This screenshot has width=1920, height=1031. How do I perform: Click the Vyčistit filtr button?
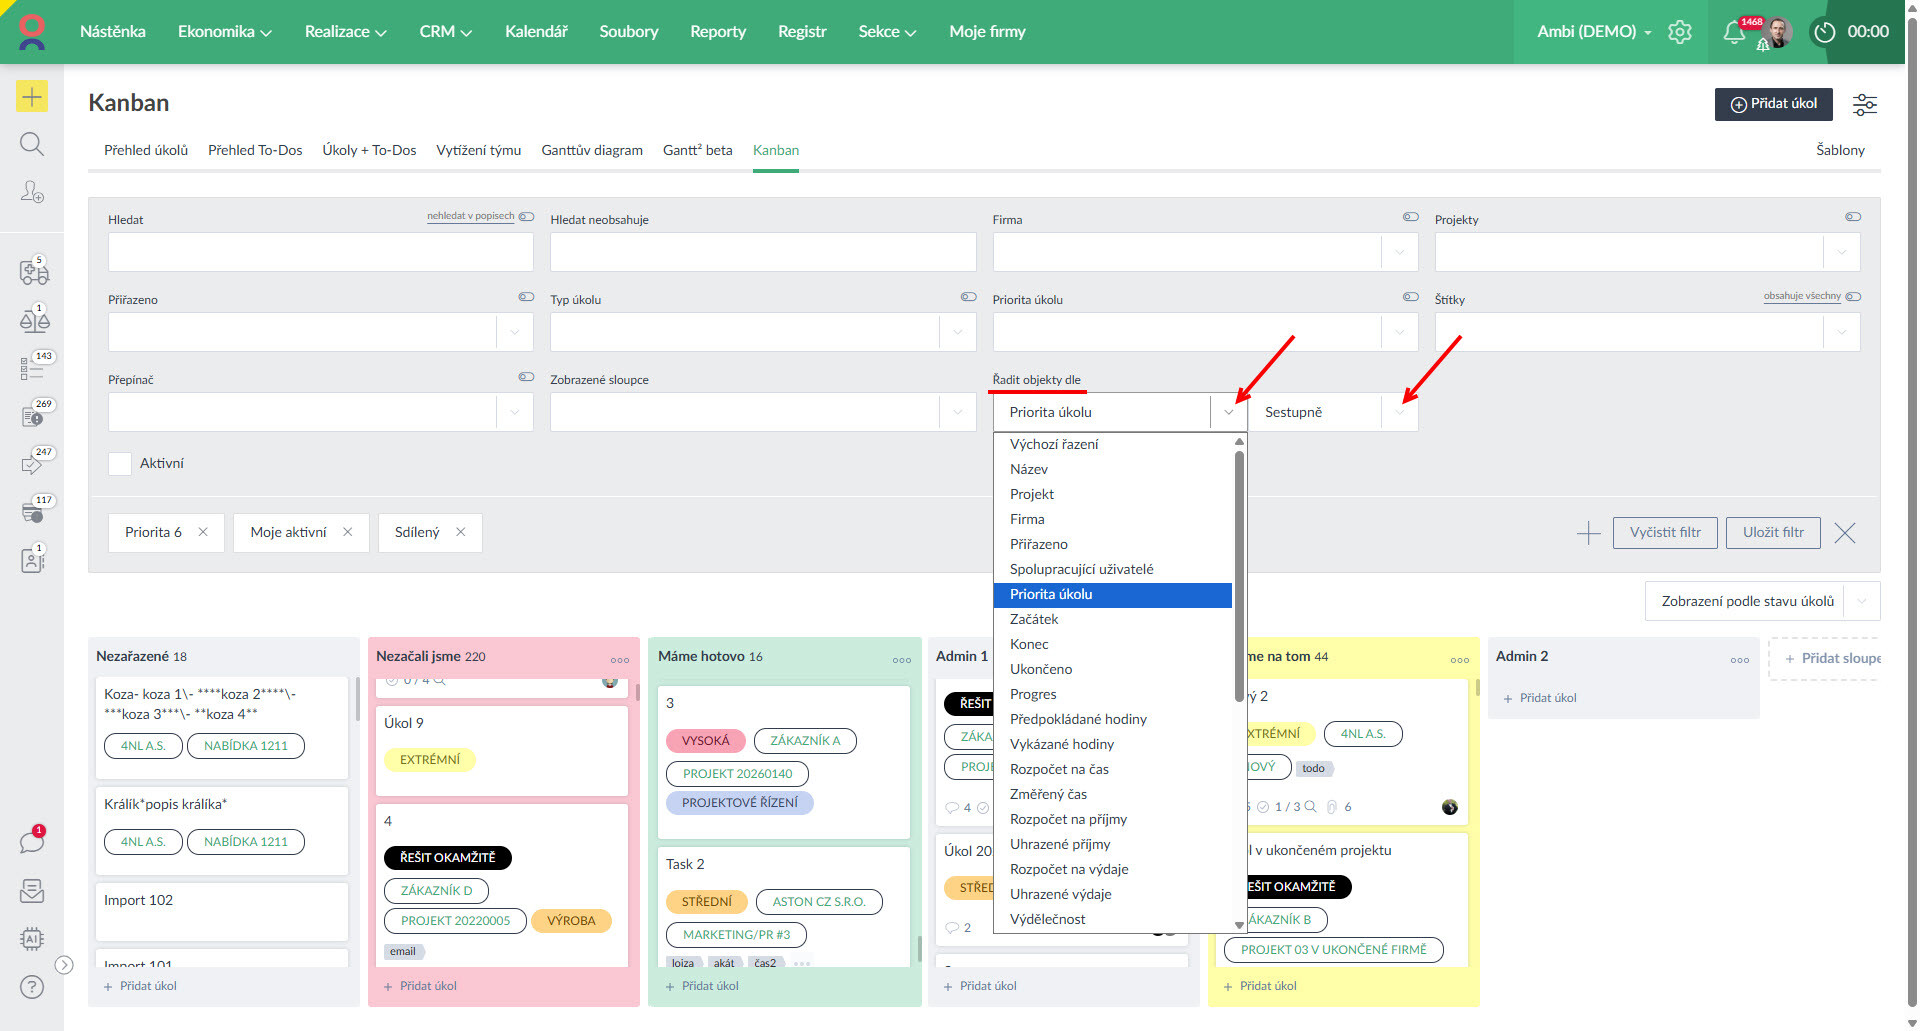(1665, 532)
